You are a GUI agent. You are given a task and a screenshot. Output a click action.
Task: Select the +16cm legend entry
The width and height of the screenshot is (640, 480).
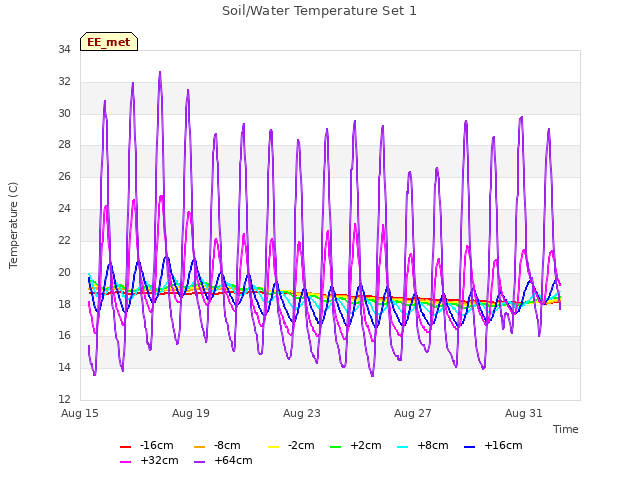[493, 445]
